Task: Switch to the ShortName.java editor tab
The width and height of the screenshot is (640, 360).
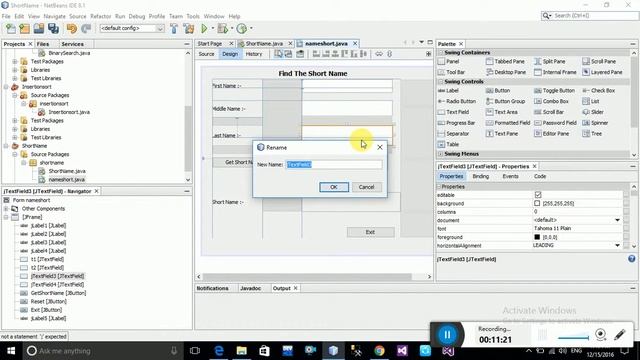Action: pyautogui.click(x=264, y=43)
